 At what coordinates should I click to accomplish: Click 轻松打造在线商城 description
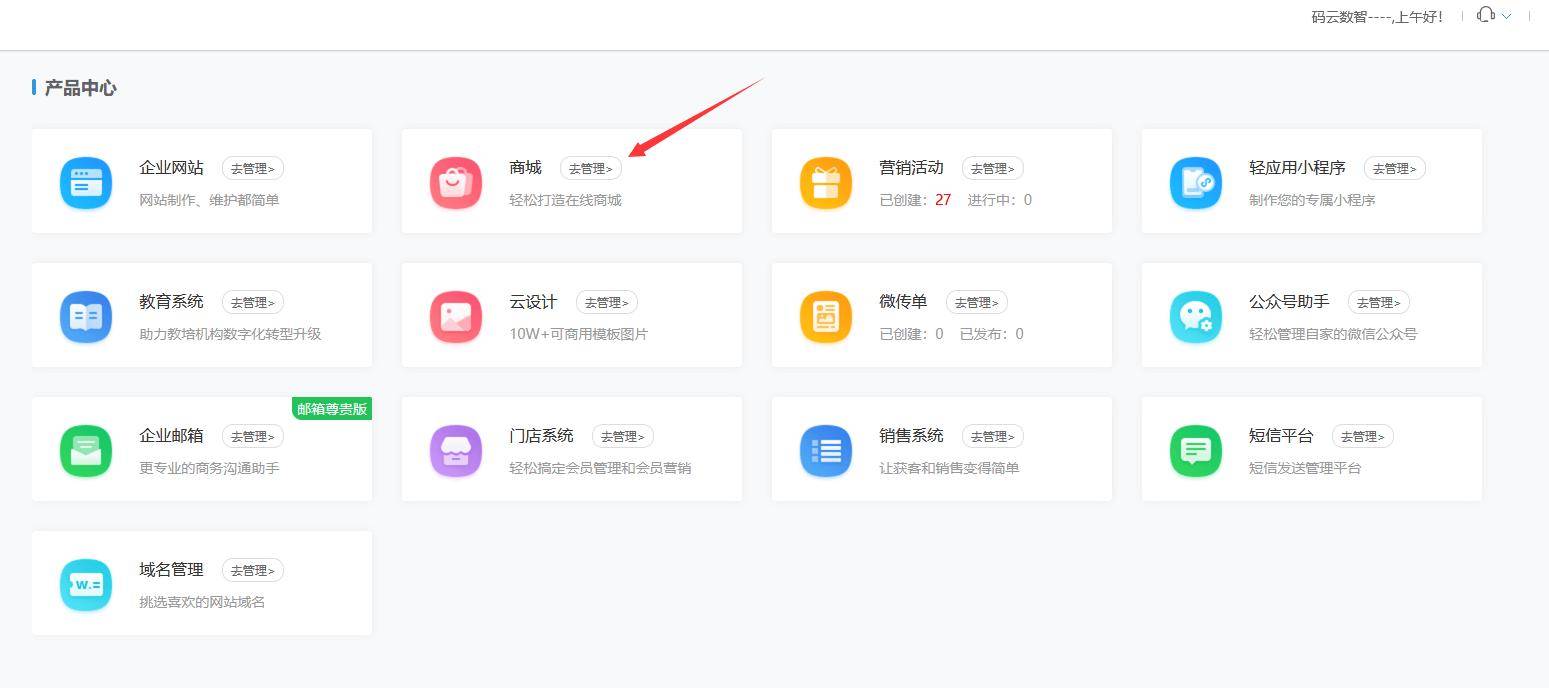pyautogui.click(x=565, y=200)
